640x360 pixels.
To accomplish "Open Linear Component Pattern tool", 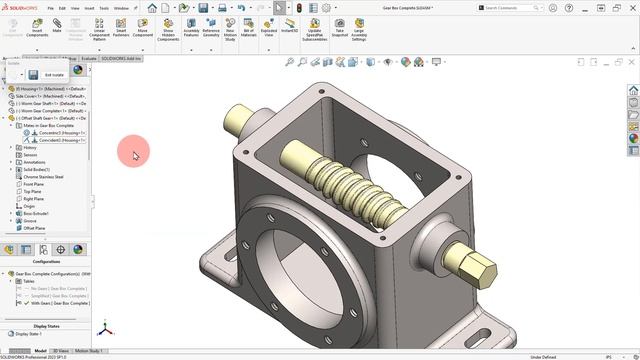I will click(x=99, y=29).
